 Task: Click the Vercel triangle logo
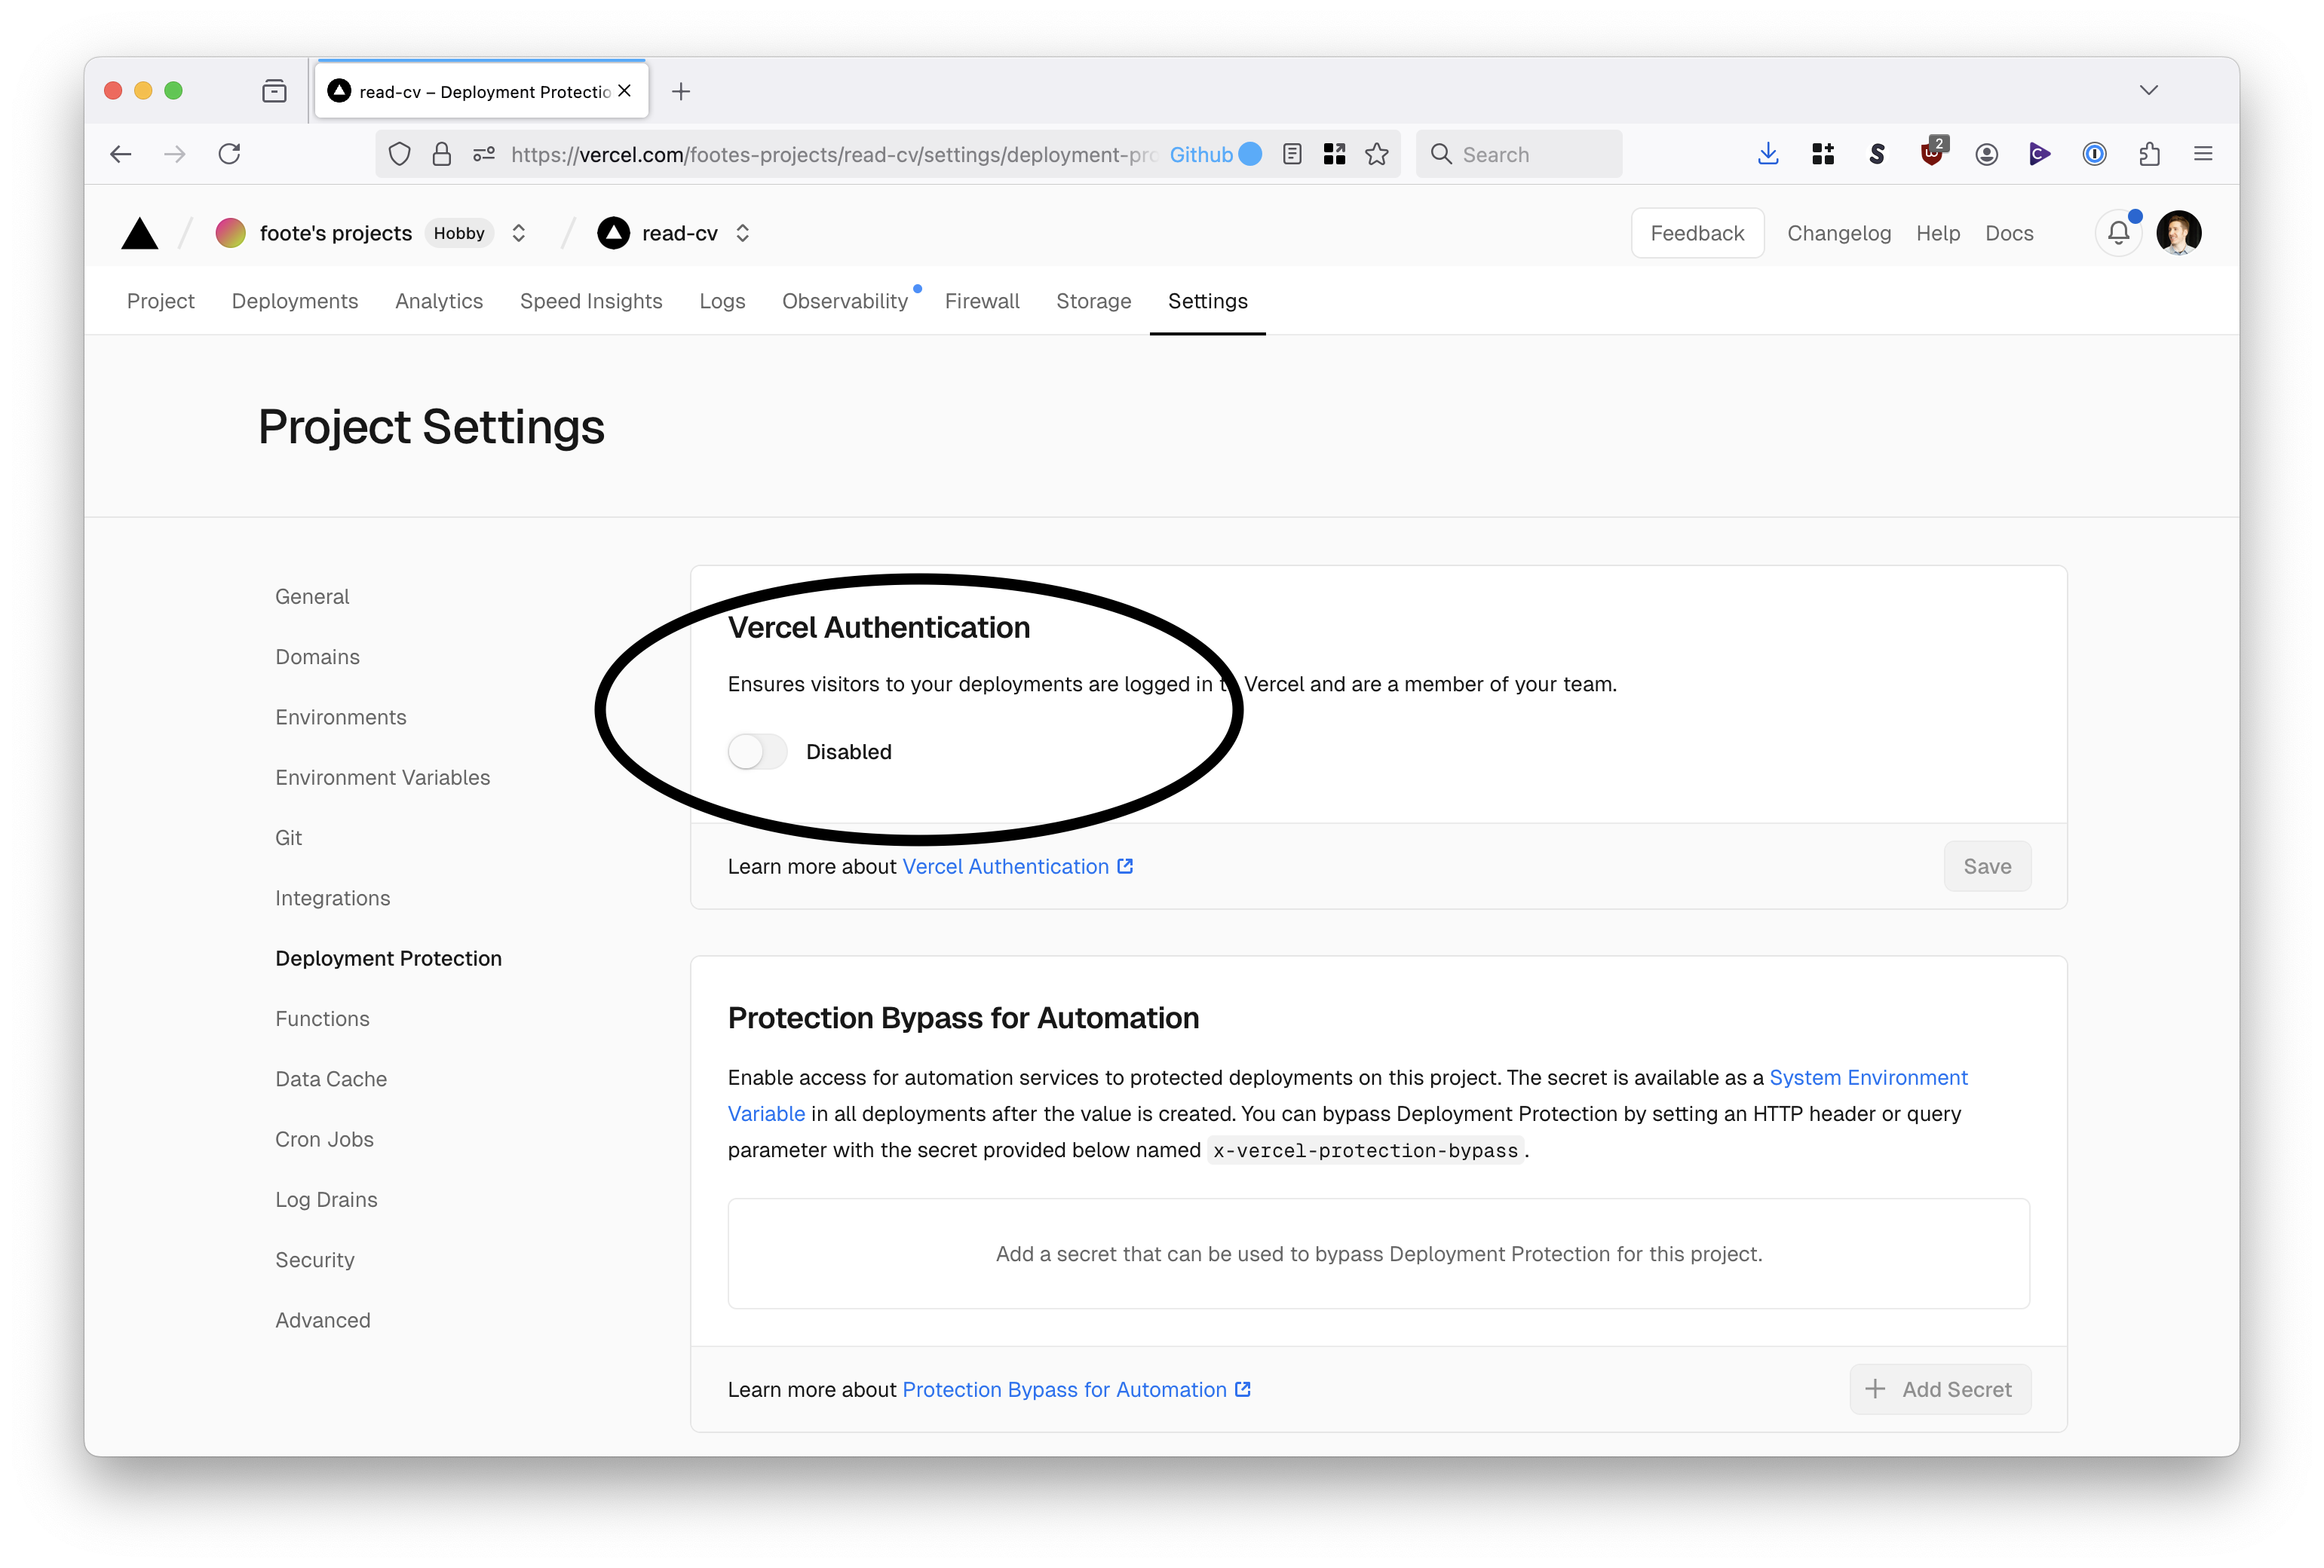[140, 233]
